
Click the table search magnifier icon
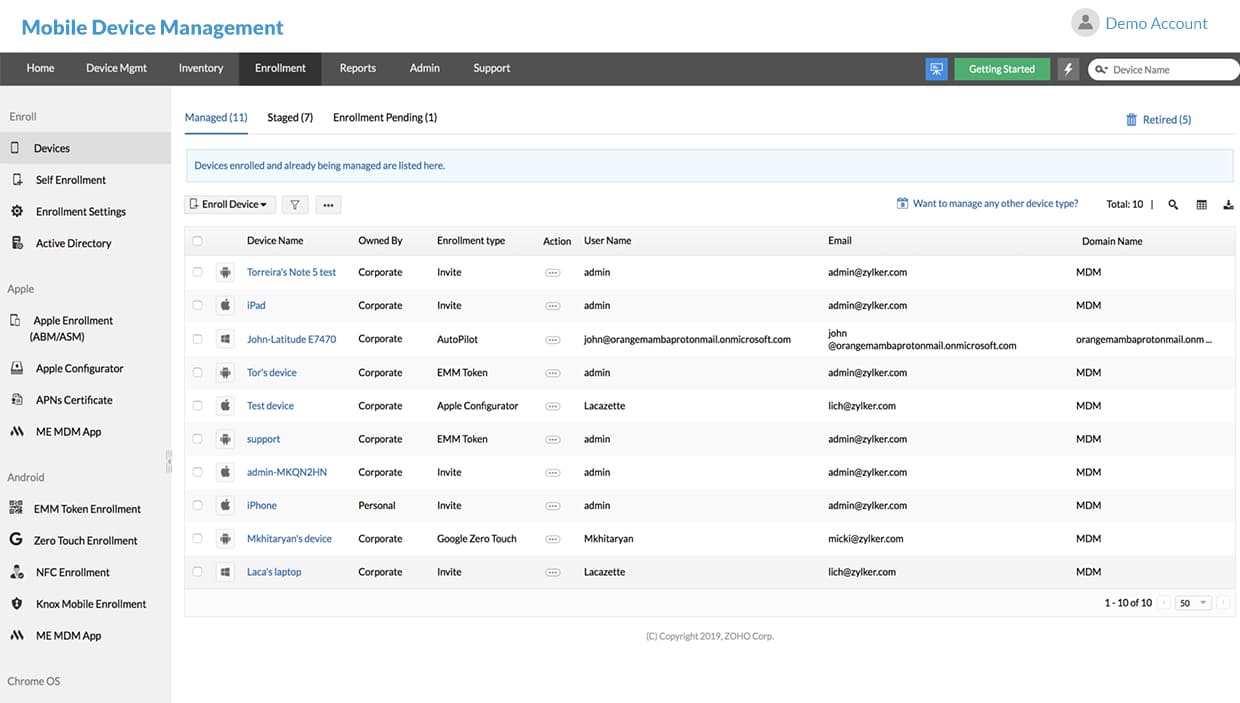[x=1173, y=204]
